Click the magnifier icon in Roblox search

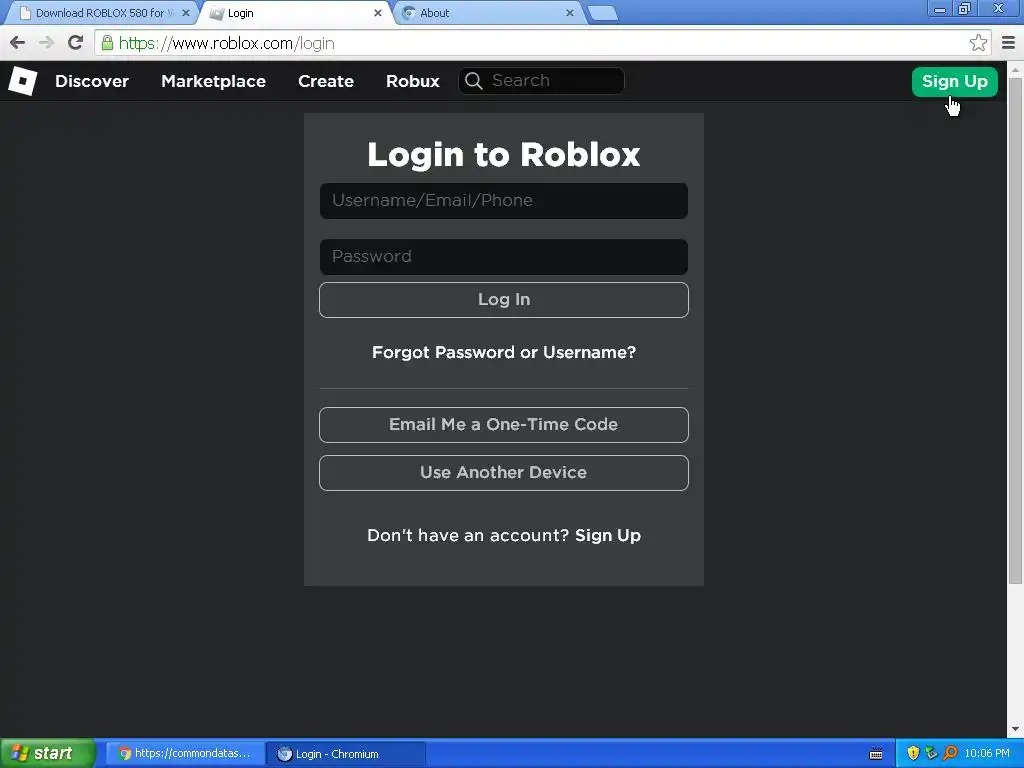point(473,81)
